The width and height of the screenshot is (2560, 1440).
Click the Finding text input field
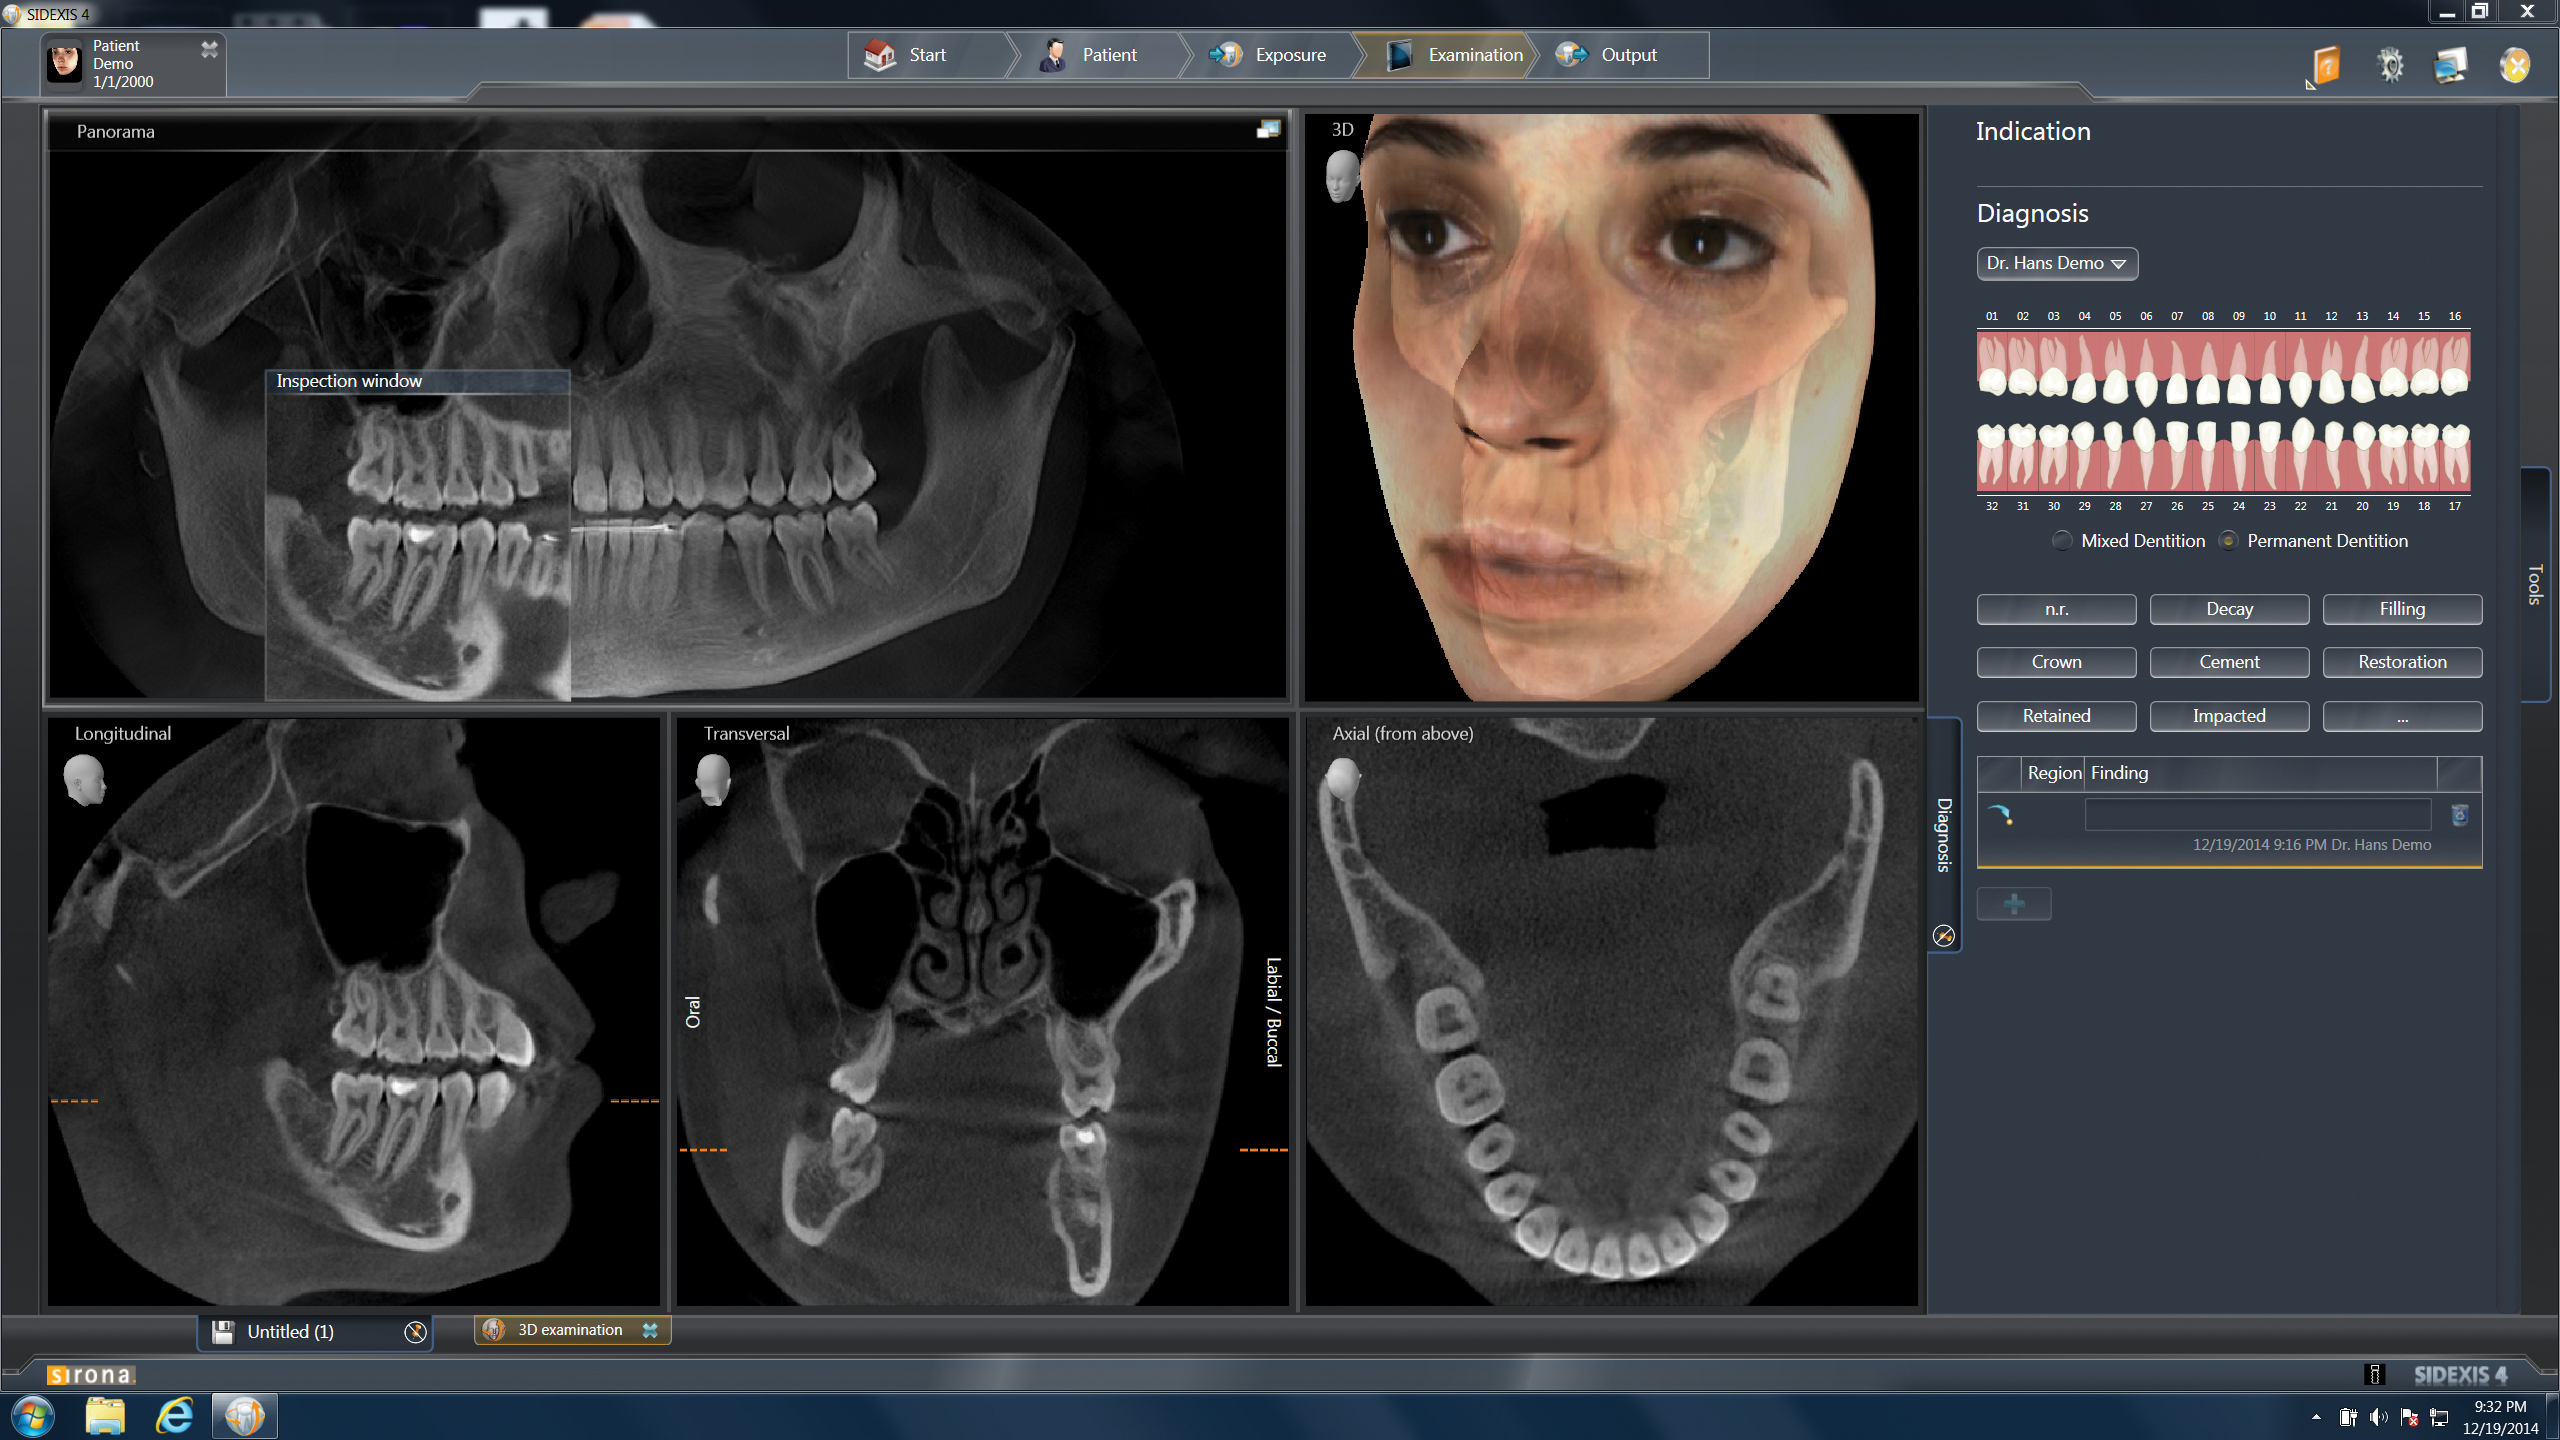(2256, 815)
